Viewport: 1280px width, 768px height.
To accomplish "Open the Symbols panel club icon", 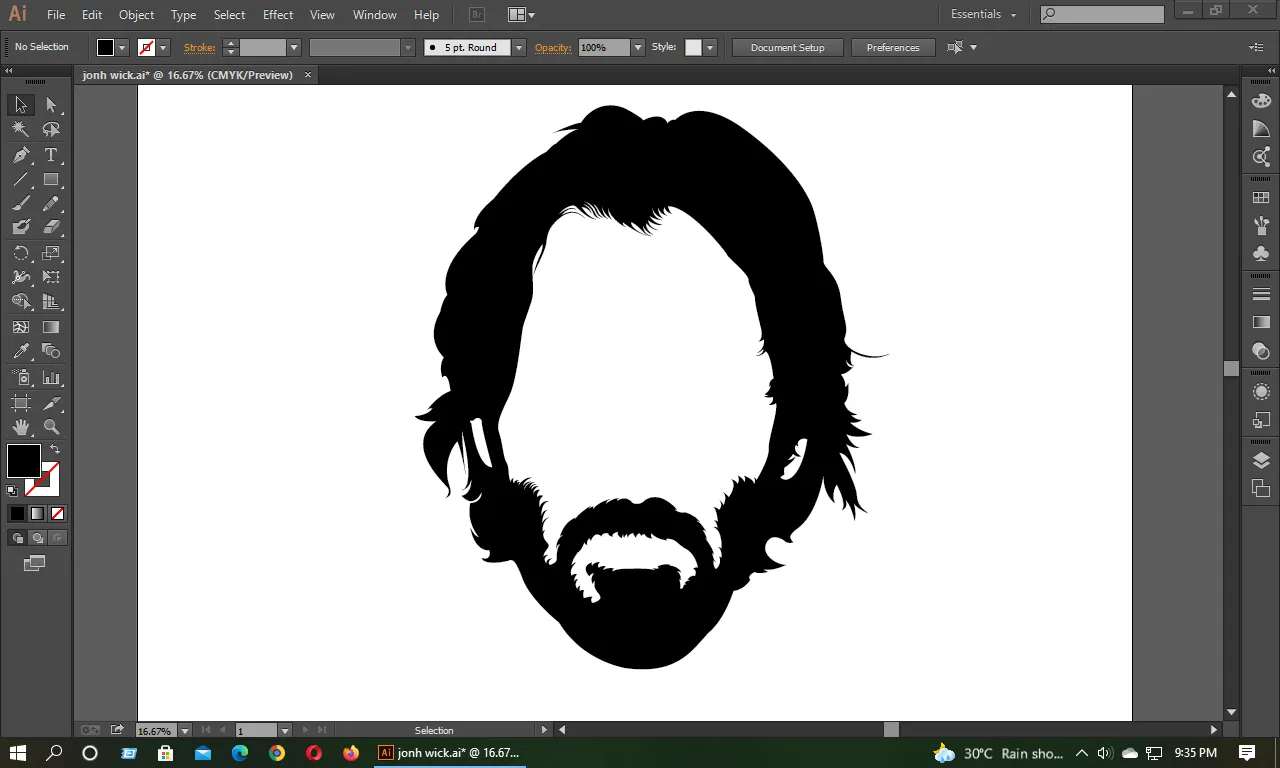I will (1261, 254).
